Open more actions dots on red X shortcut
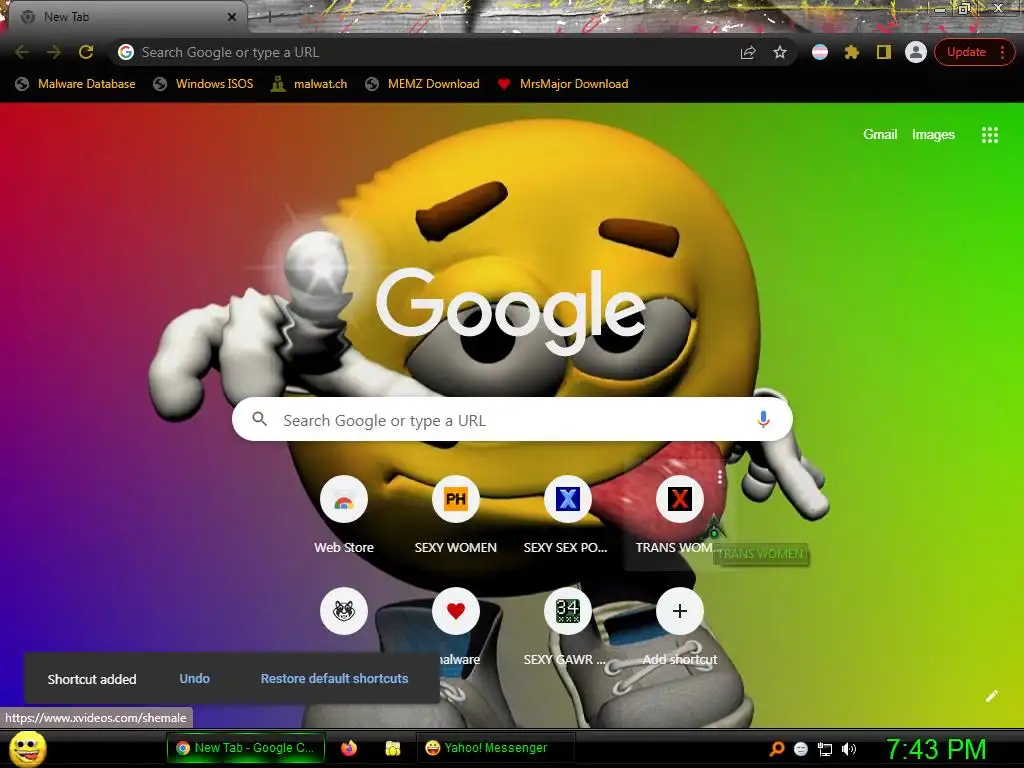Viewport: 1024px width, 768px height. tap(720, 477)
